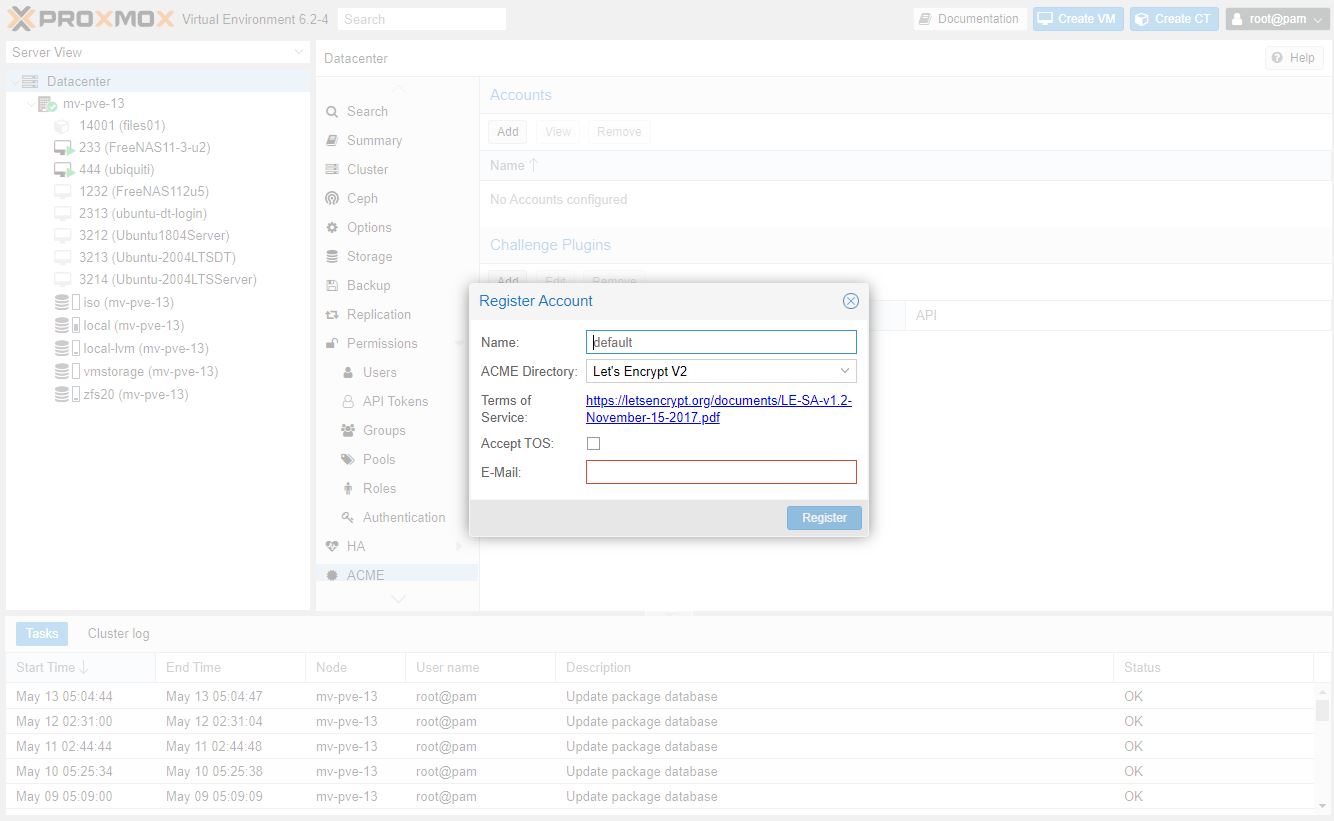Viewport: 1334px width, 821px height.
Task: Click the running VM 233 FreeNAS icon
Action: tap(64, 148)
